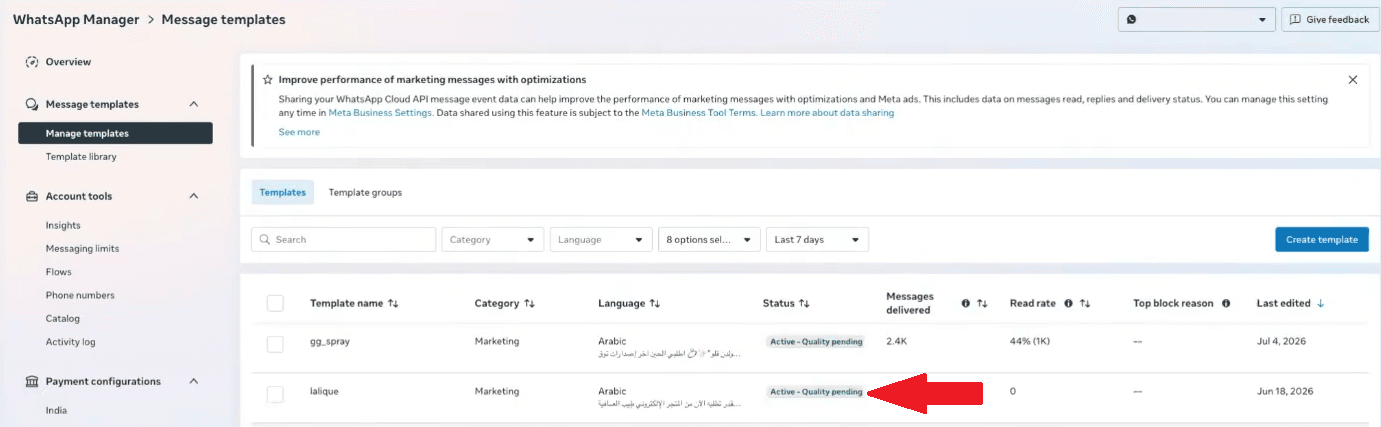
Task: Open Phone numbers in sidebar
Action: (x=80, y=295)
